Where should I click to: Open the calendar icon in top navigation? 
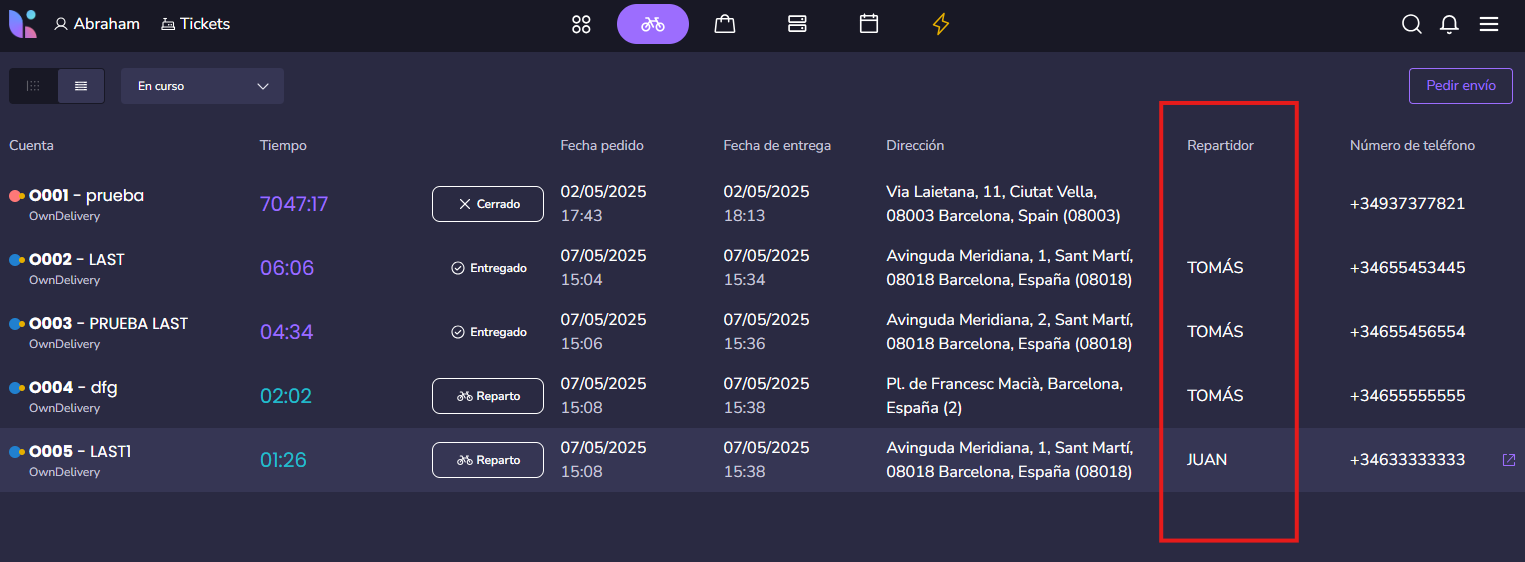(x=869, y=24)
